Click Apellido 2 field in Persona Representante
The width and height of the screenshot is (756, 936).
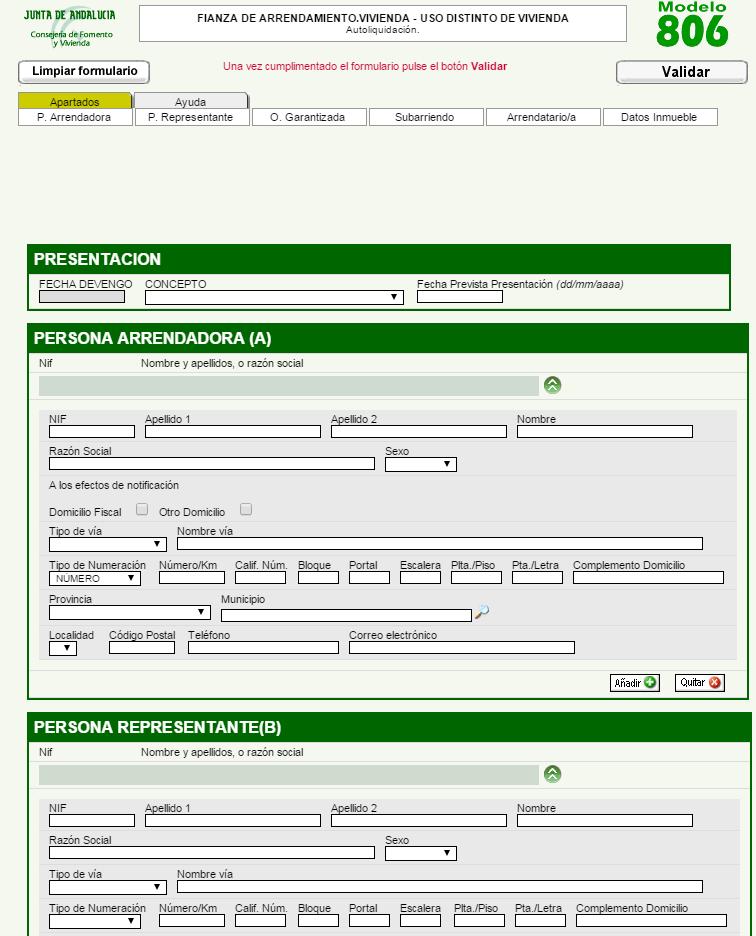pyautogui.click(x=419, y=821)
